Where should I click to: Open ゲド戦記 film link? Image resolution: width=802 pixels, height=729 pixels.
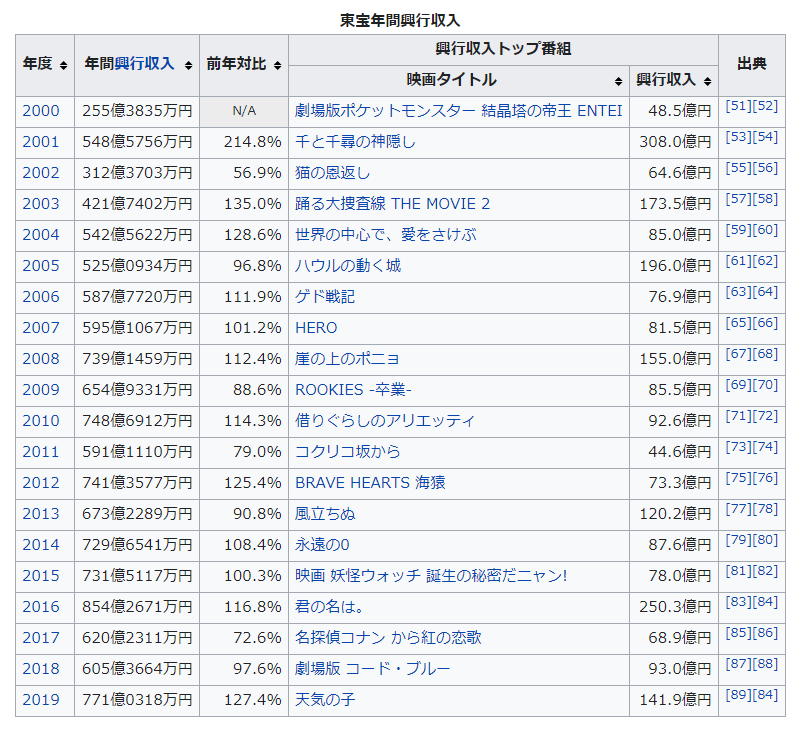(x=325, y=297)
